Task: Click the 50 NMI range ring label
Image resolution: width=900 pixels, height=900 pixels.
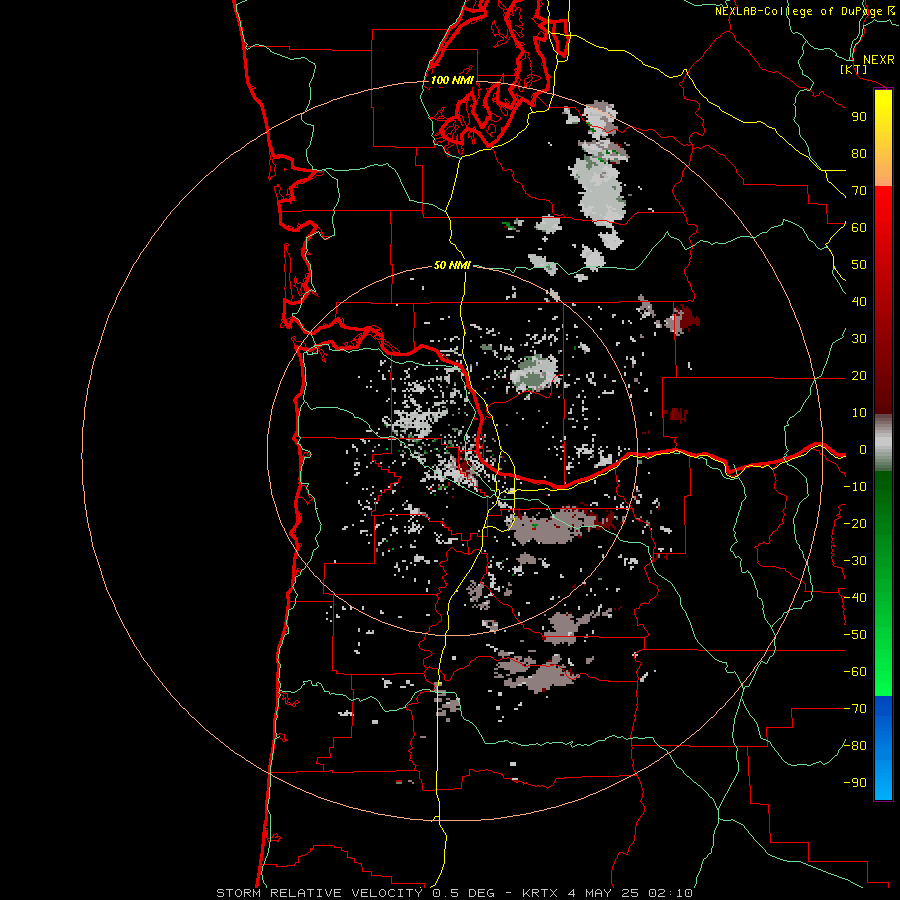Action: [x=452, y=265]
